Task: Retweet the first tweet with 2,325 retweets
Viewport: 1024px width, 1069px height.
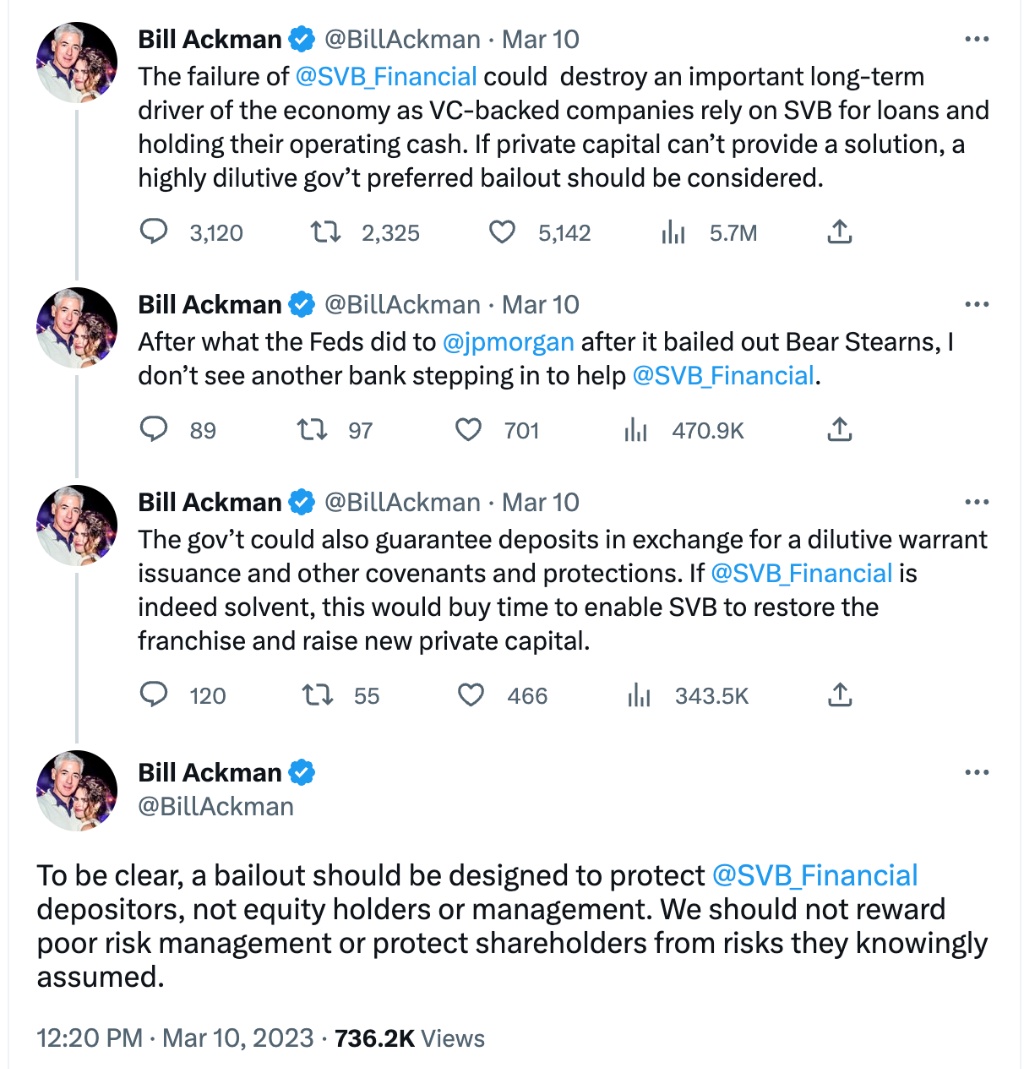Action: [x=322, y=233]
